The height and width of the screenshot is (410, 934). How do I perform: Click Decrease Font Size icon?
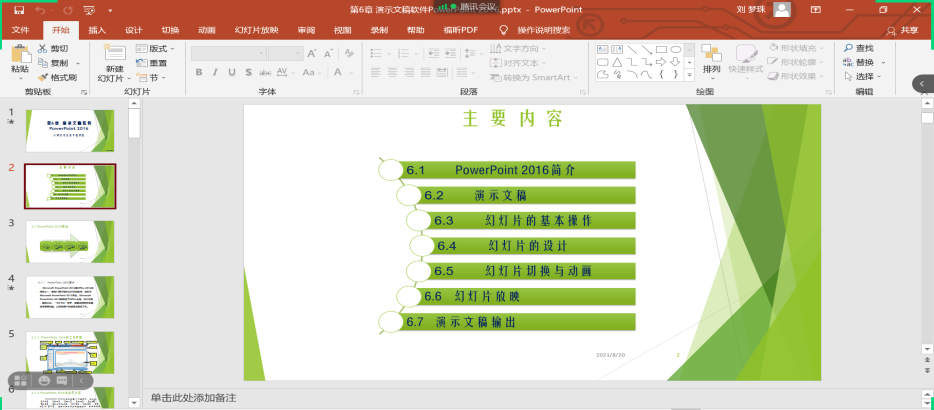pos(328,54)
